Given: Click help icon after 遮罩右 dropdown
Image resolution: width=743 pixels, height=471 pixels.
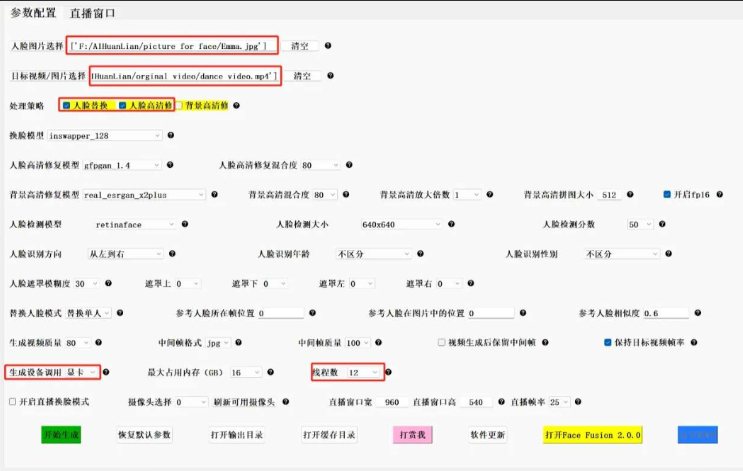Looking at the screenshot, I should (x=471, y=283).
